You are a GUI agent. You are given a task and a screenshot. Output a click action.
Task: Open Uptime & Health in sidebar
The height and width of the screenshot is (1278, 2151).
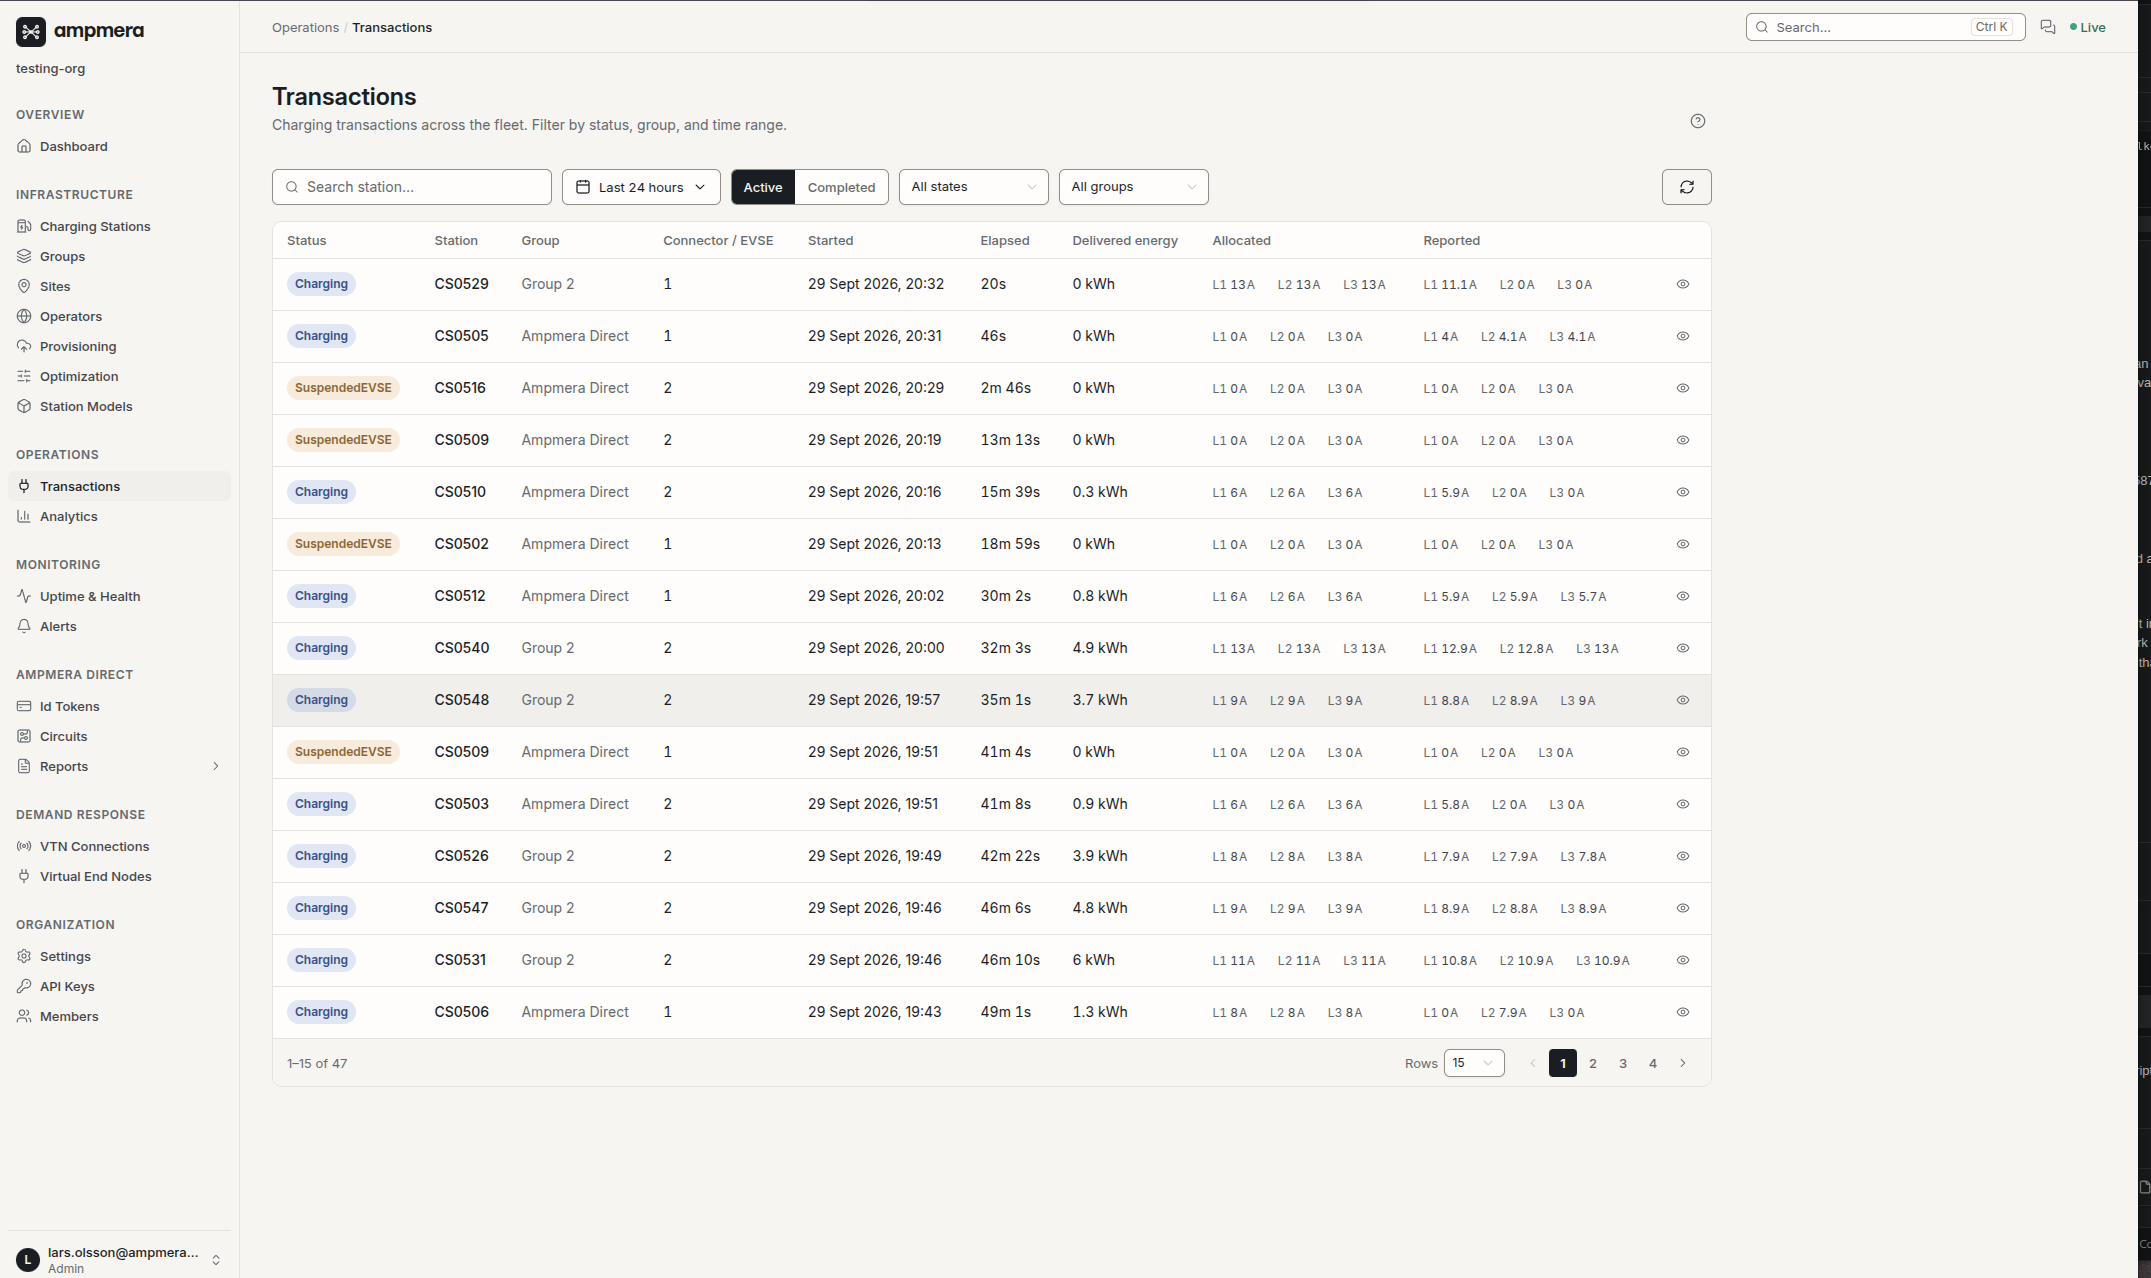[119, 596]
